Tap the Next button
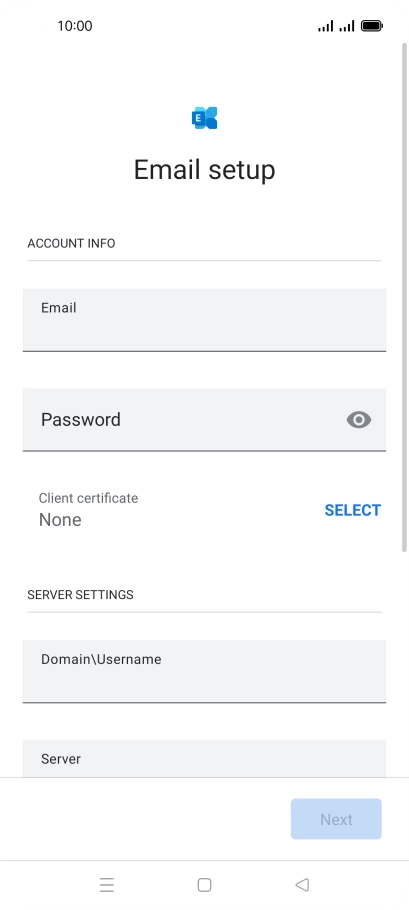Viewport: 409px width, 910px height. (x=336, y=819)
